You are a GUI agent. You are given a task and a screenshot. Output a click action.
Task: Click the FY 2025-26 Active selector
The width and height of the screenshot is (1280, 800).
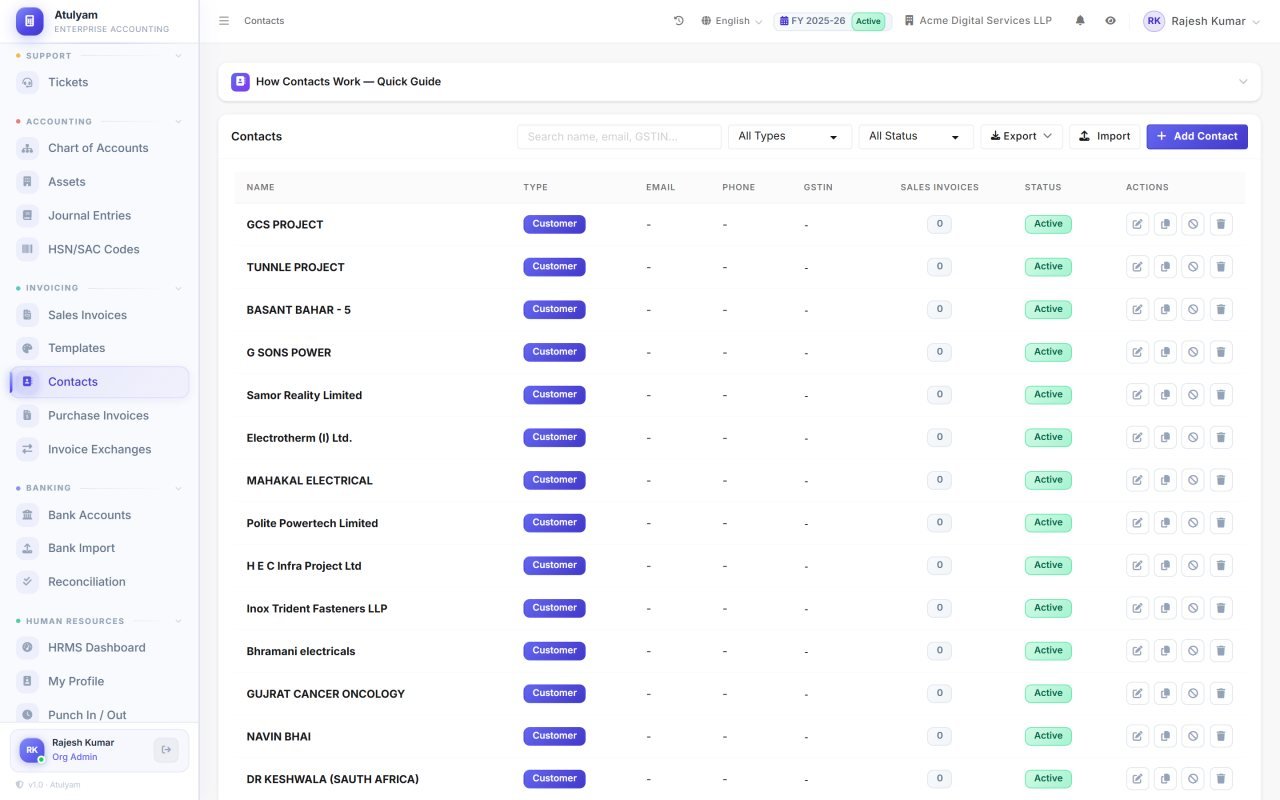coord(832,21)
